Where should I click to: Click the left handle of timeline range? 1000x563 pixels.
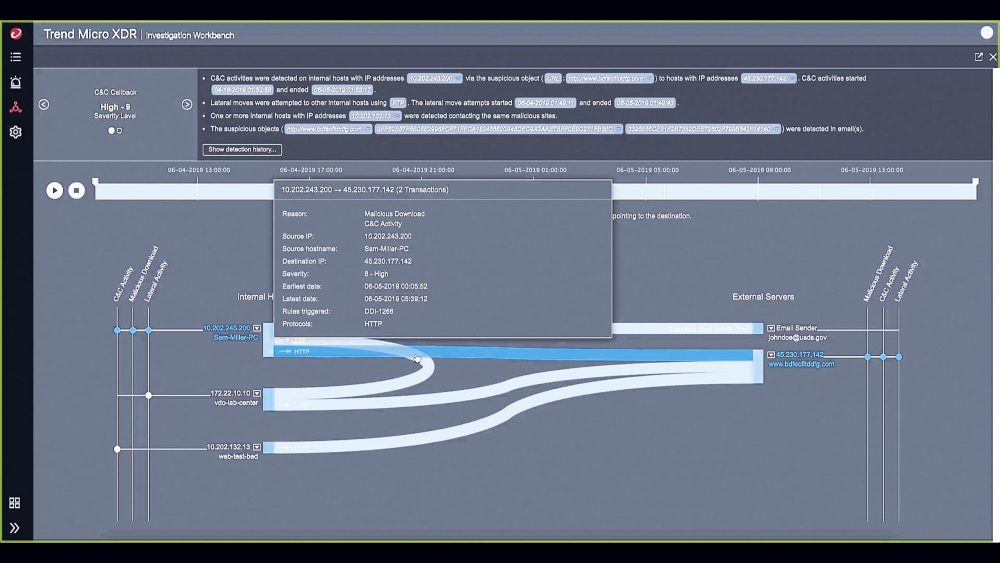96,182
